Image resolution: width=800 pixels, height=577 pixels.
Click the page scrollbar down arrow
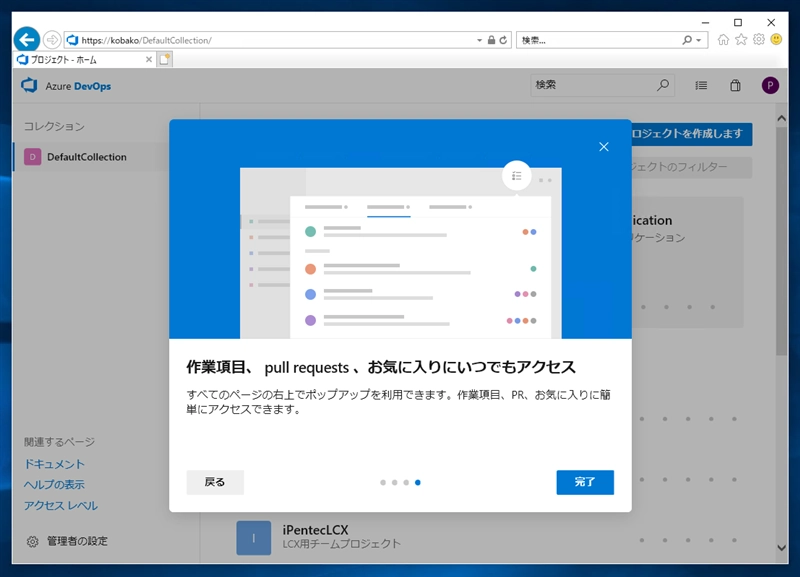pos(781,548)
